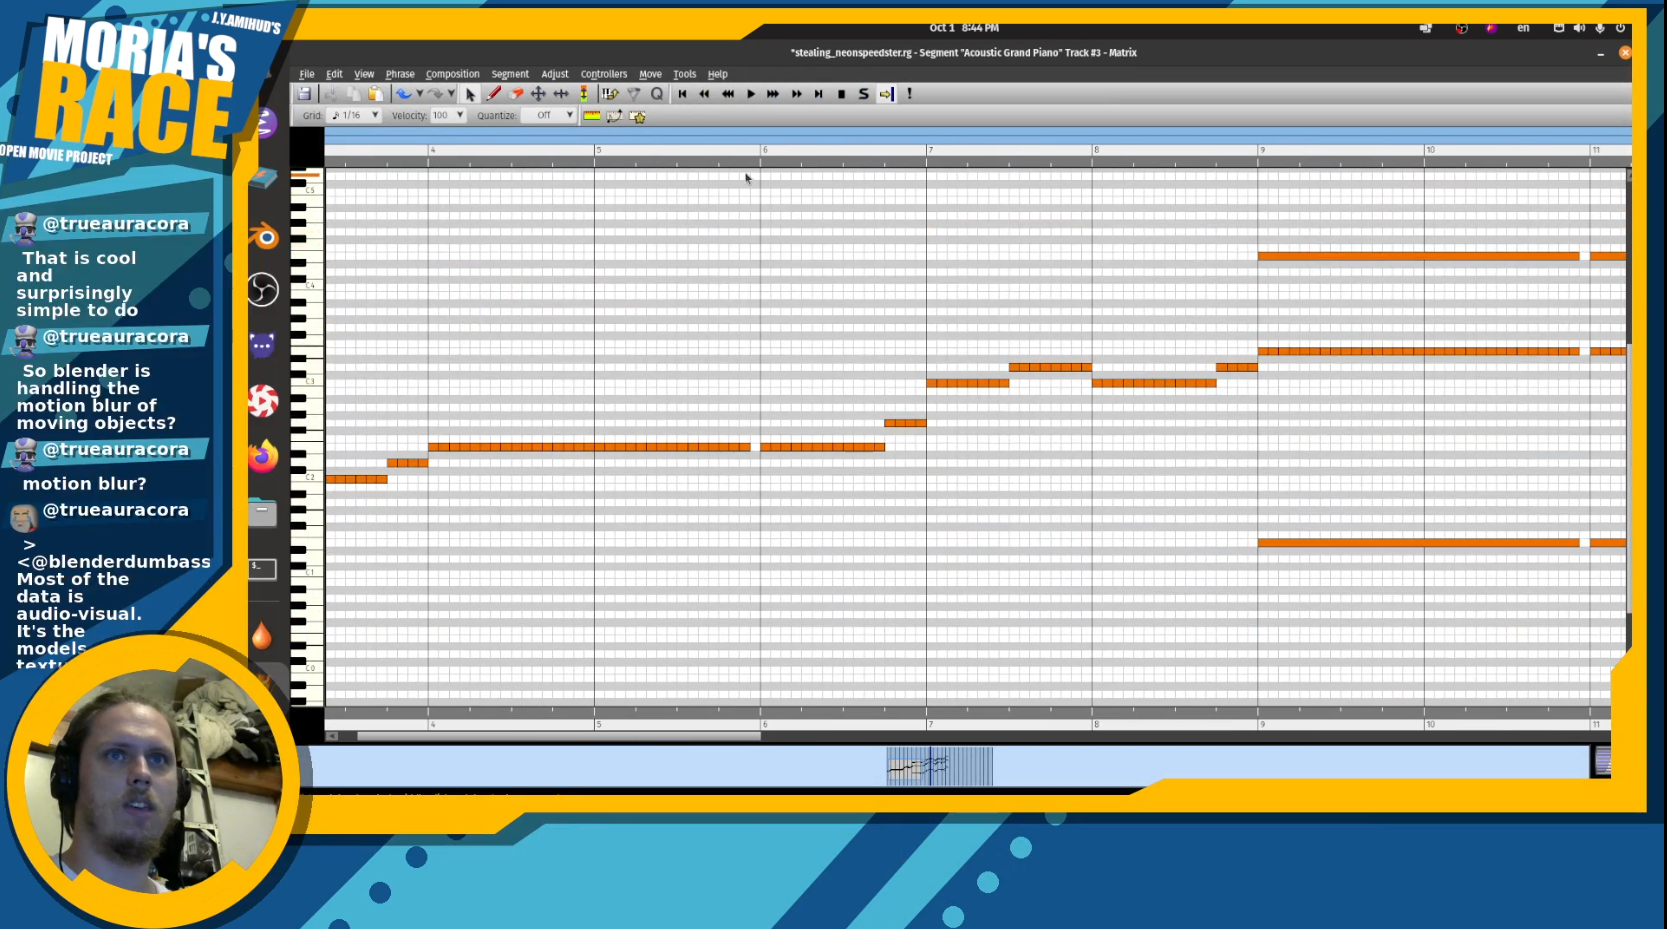Image resolution: width=1667 pixels, height=929 pixels.
Task: Open OBS Studio from the dock
Action: (x=263, y=290)
